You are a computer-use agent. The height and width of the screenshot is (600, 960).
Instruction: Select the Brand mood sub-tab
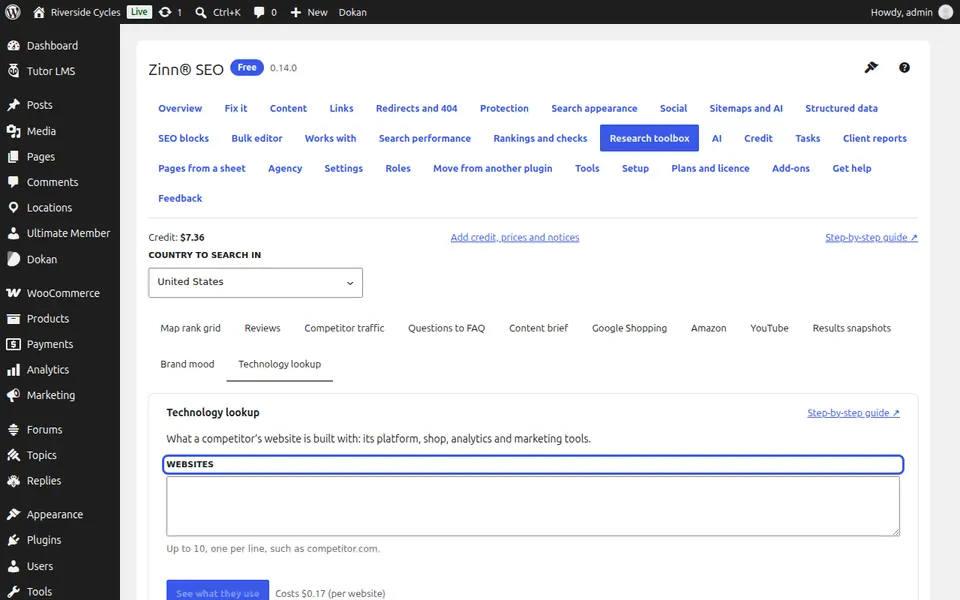coord(187,364)
